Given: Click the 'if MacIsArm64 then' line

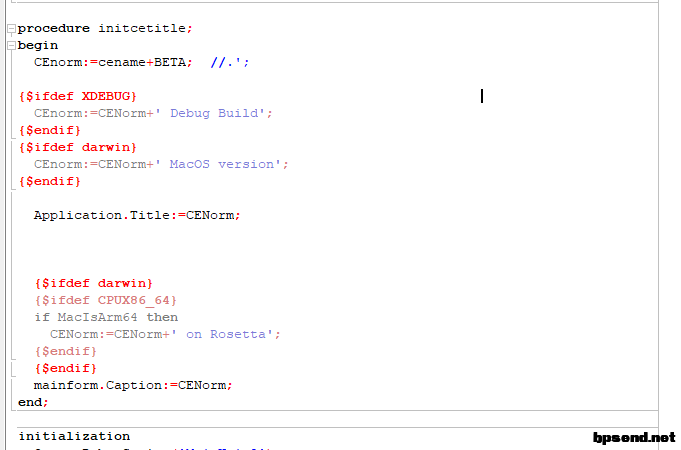Looking at the screenshot, I should coord(106,317).
